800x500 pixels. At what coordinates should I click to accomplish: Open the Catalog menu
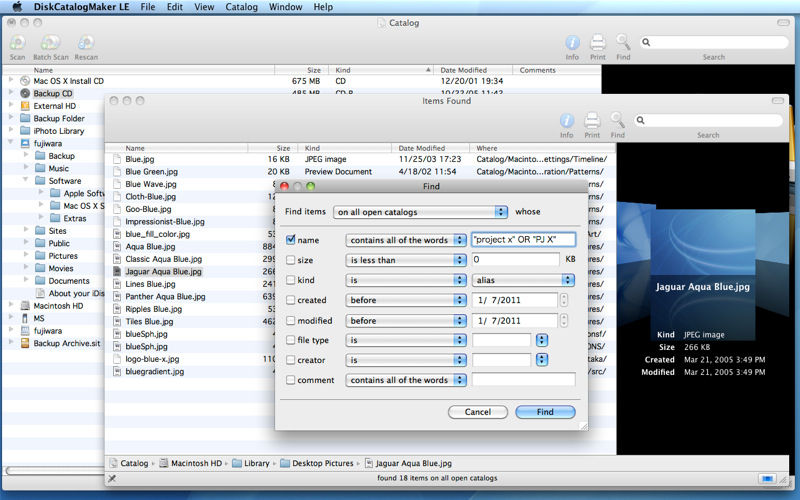(241, 7)
